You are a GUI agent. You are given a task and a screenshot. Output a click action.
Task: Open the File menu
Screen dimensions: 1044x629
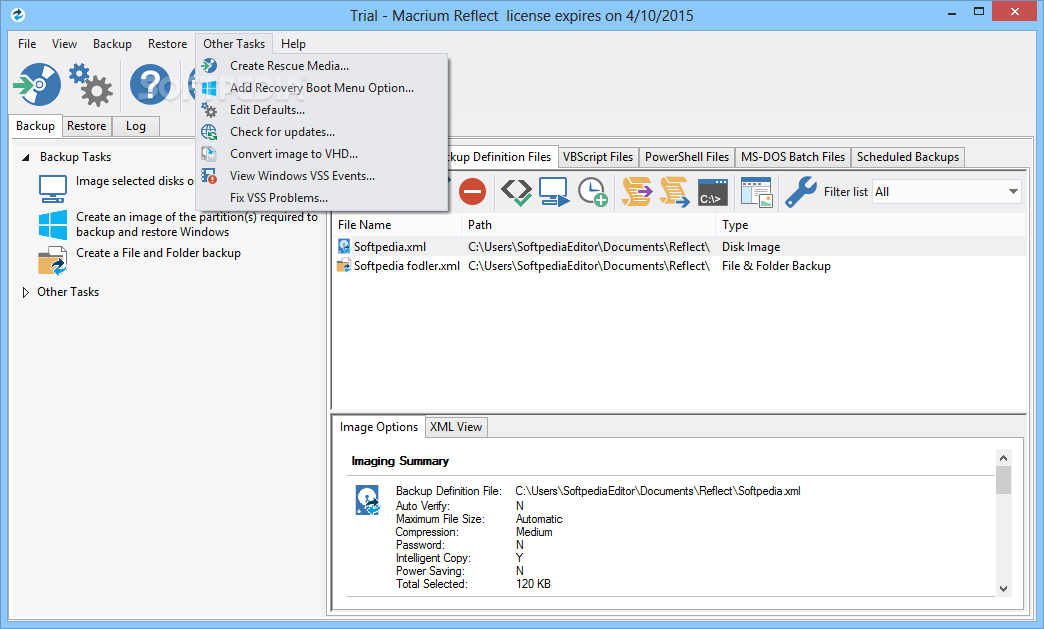(27, 44)
